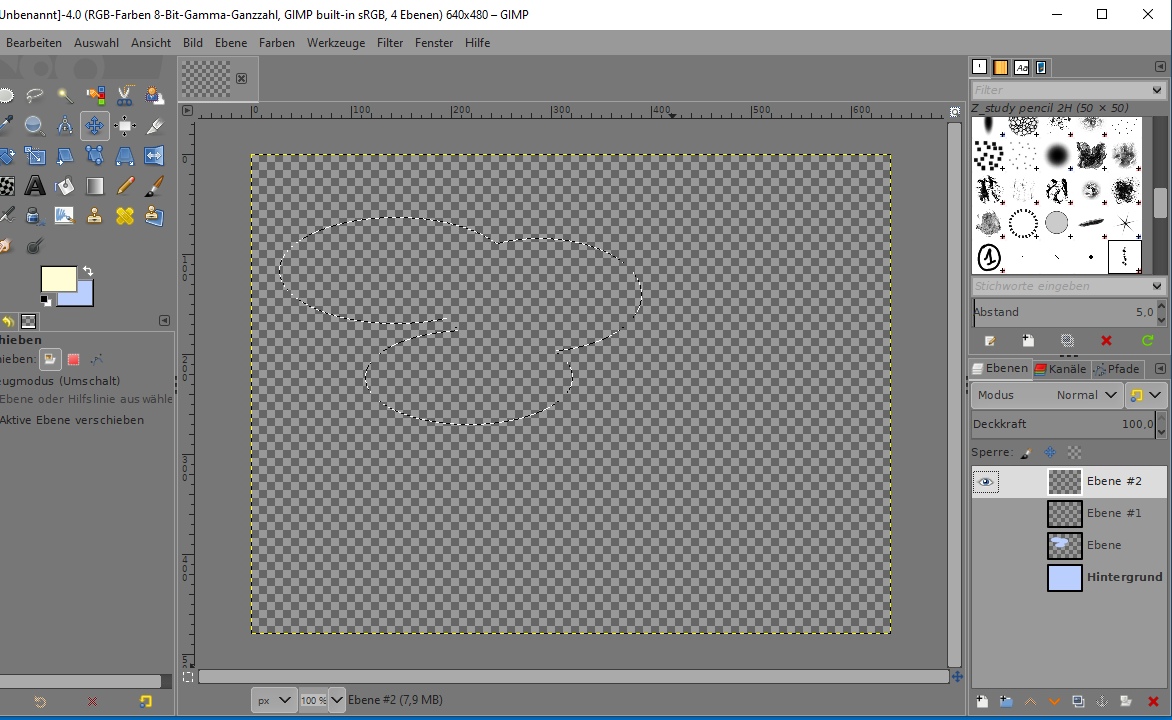Open the layer mode group dropdown

click(1145, 395)
